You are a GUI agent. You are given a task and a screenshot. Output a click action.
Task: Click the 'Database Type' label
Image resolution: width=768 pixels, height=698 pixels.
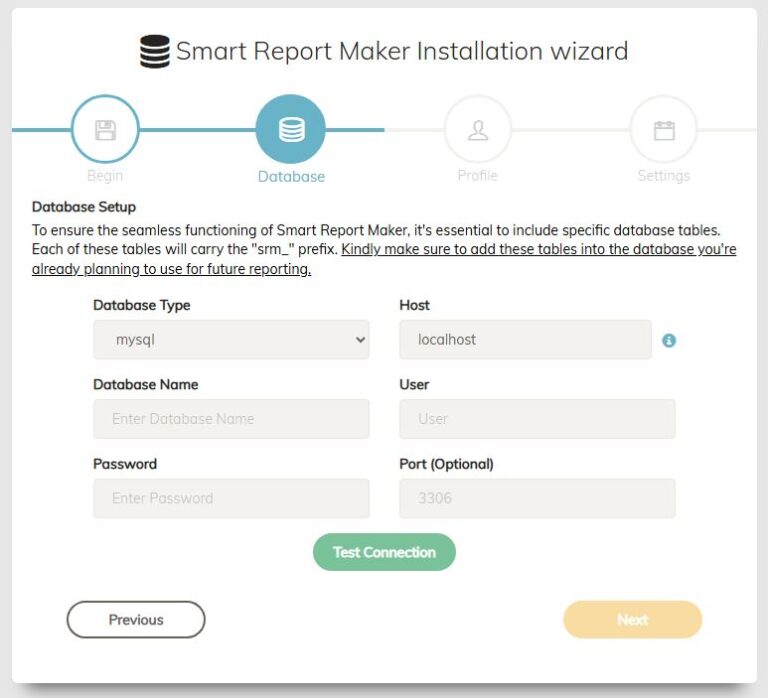pos(142,305)
